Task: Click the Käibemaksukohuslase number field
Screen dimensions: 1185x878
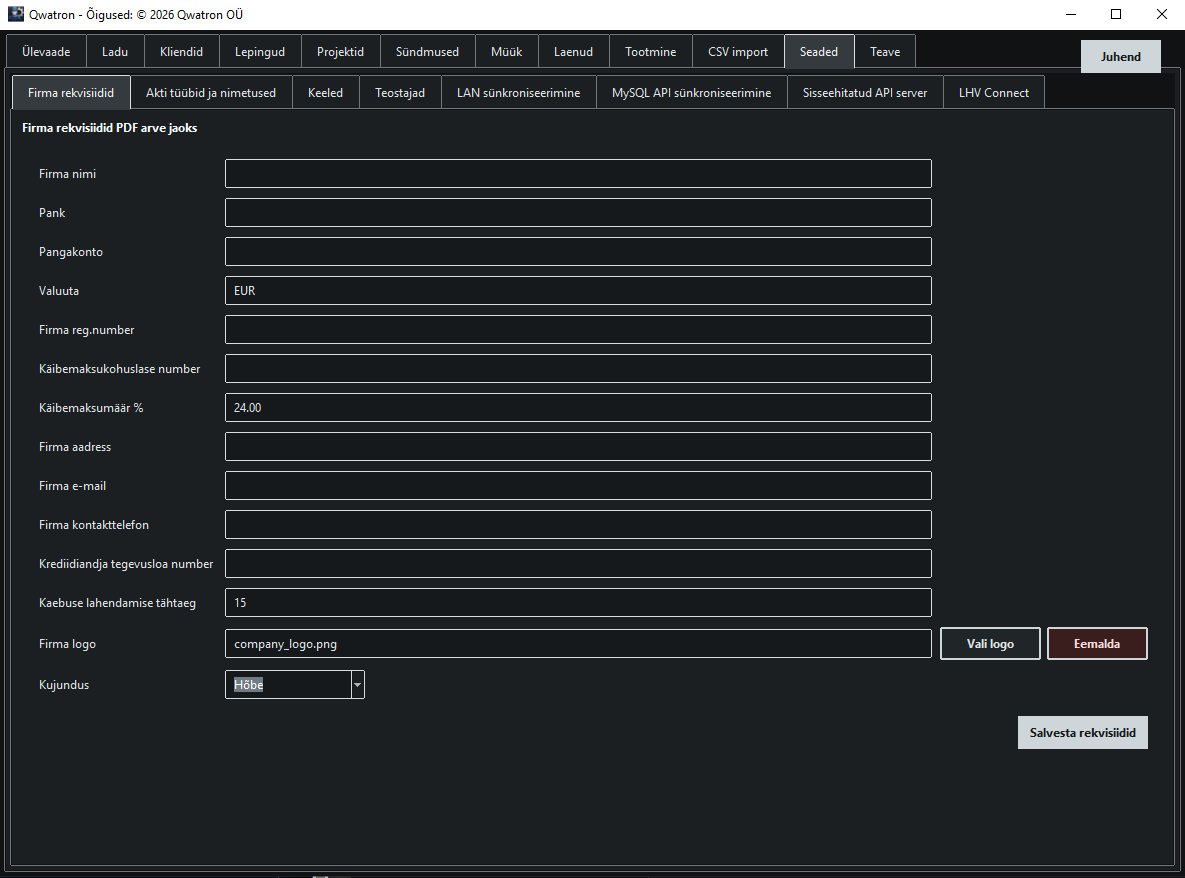Action: [x=578, y=369]
